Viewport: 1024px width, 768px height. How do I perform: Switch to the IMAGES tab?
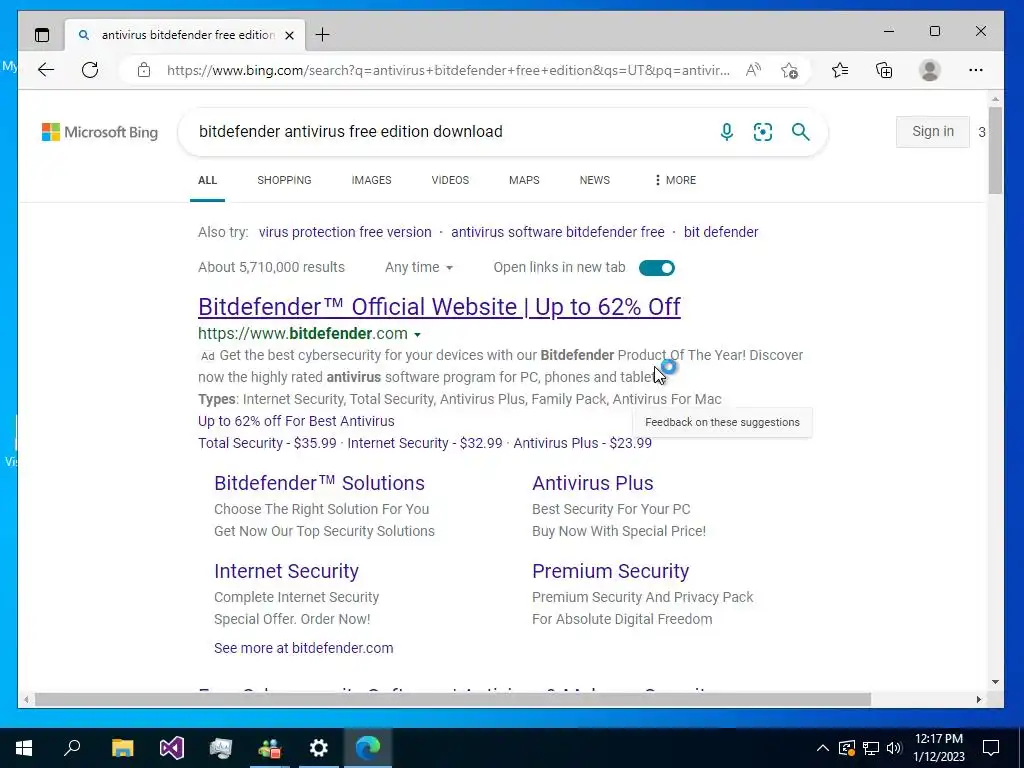tap(372, 180)
